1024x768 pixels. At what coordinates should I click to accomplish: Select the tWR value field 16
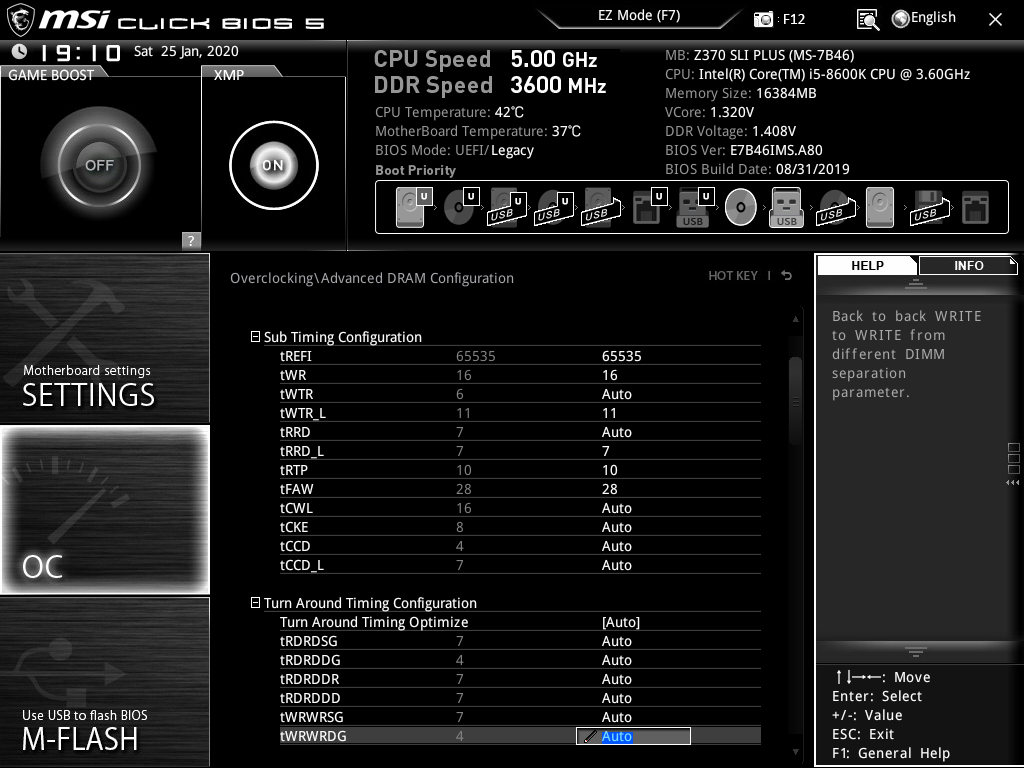pyautogui.click(x=609, y=375)
